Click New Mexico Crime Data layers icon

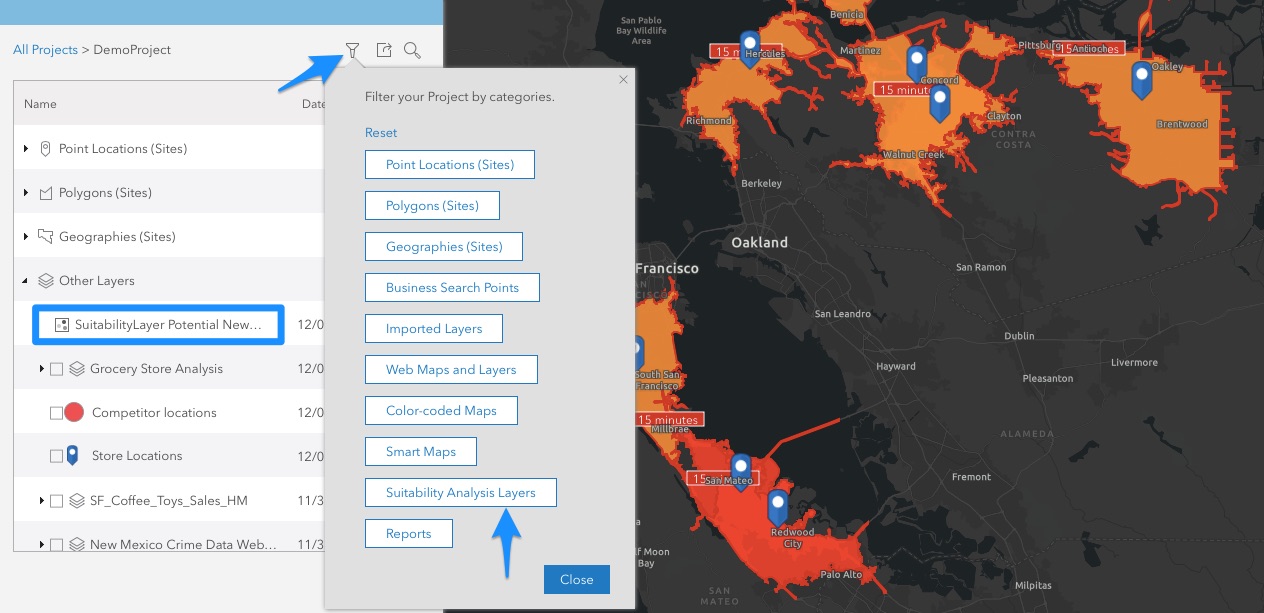click(77, 545)
